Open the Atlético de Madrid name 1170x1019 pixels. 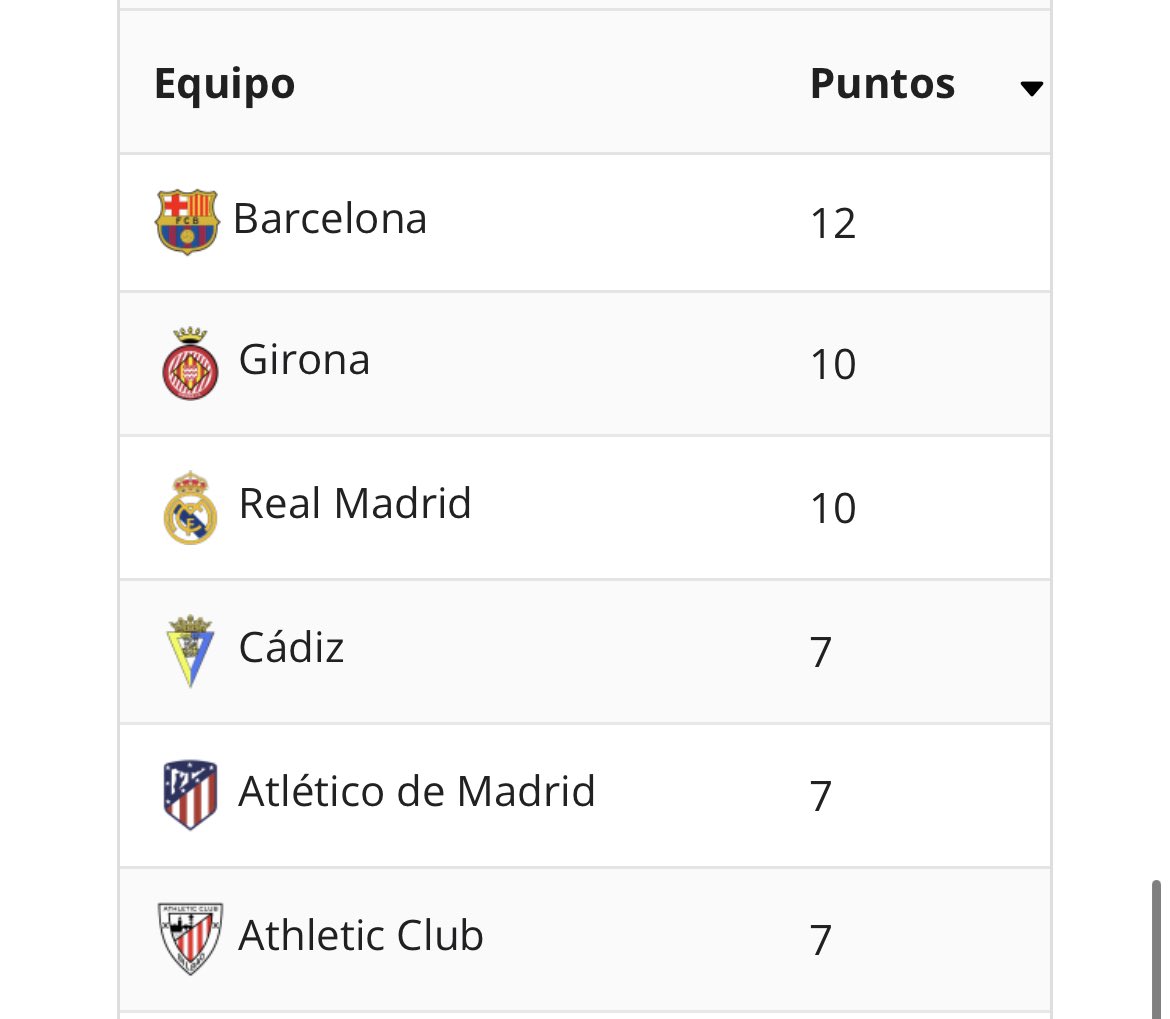[x=416, y=792]
